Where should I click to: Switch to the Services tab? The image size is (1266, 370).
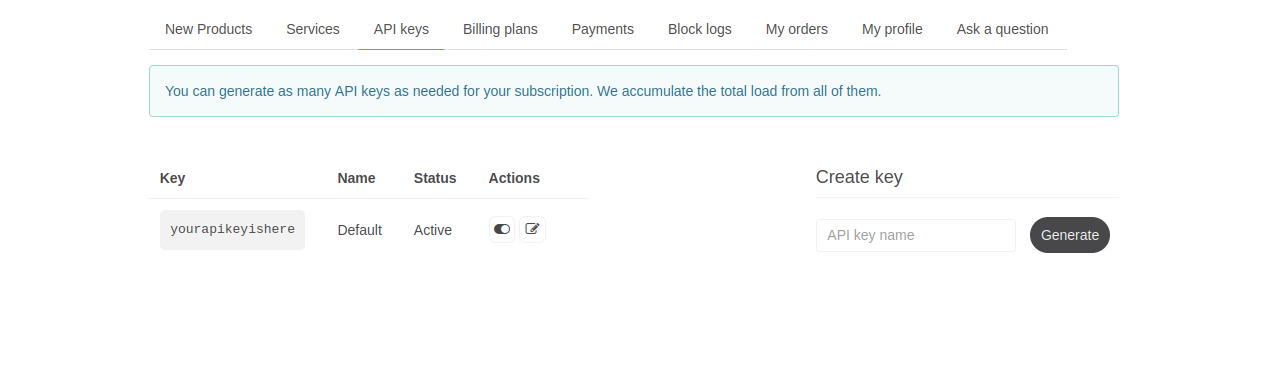click(313, 29)
